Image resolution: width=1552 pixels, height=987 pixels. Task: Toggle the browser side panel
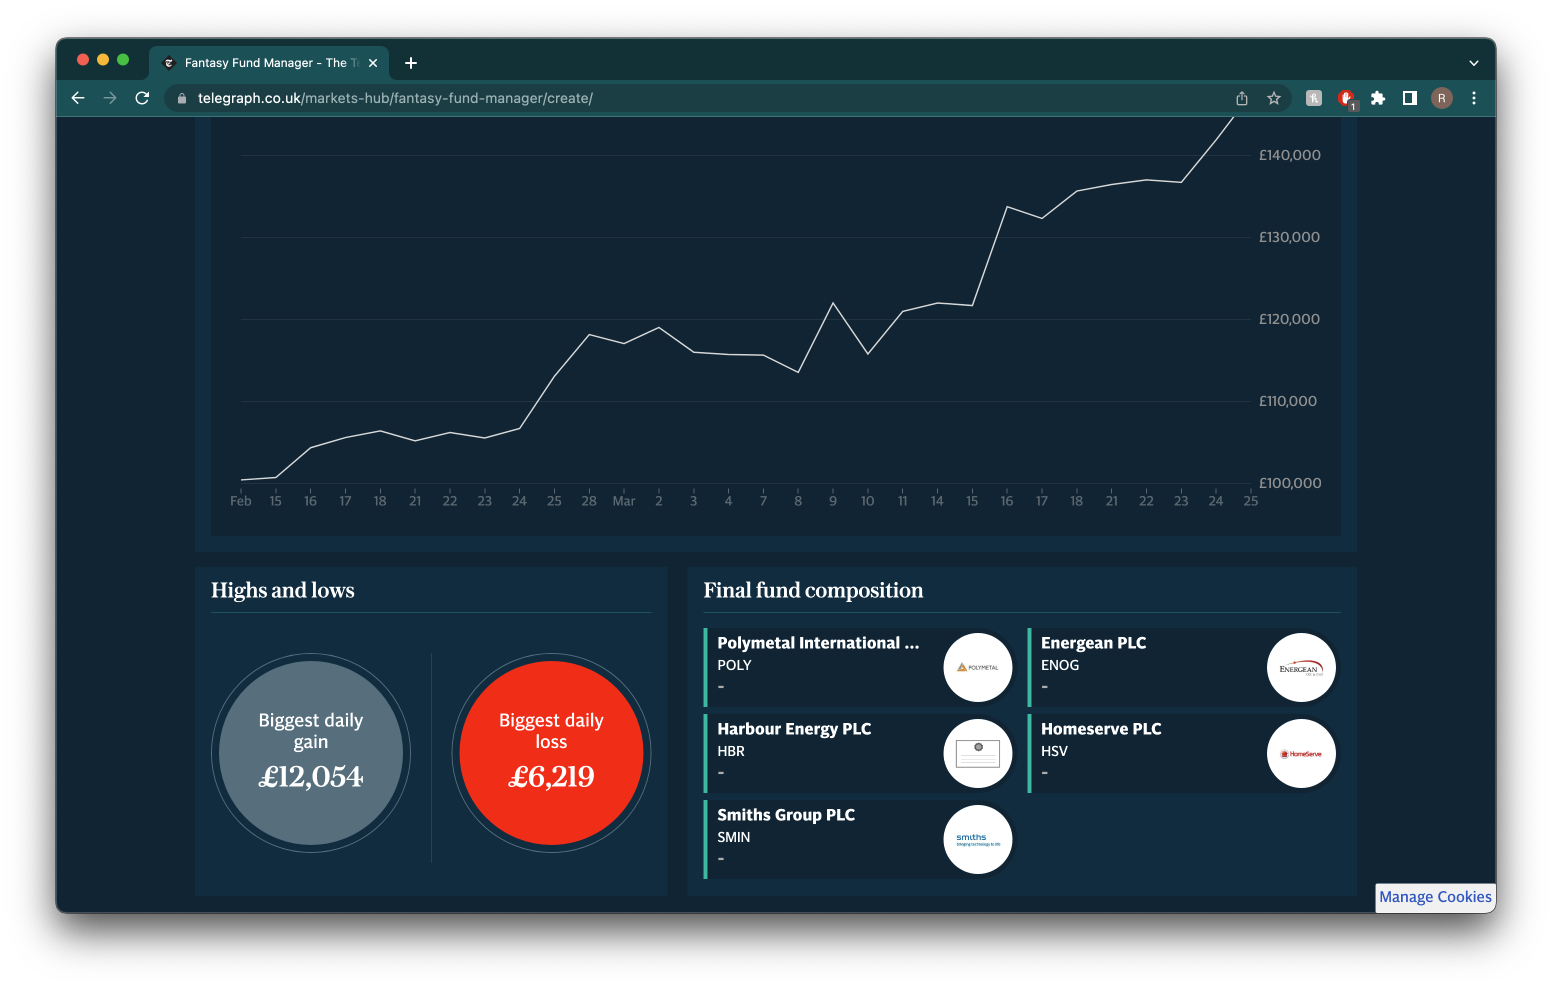coord(1410,98)
